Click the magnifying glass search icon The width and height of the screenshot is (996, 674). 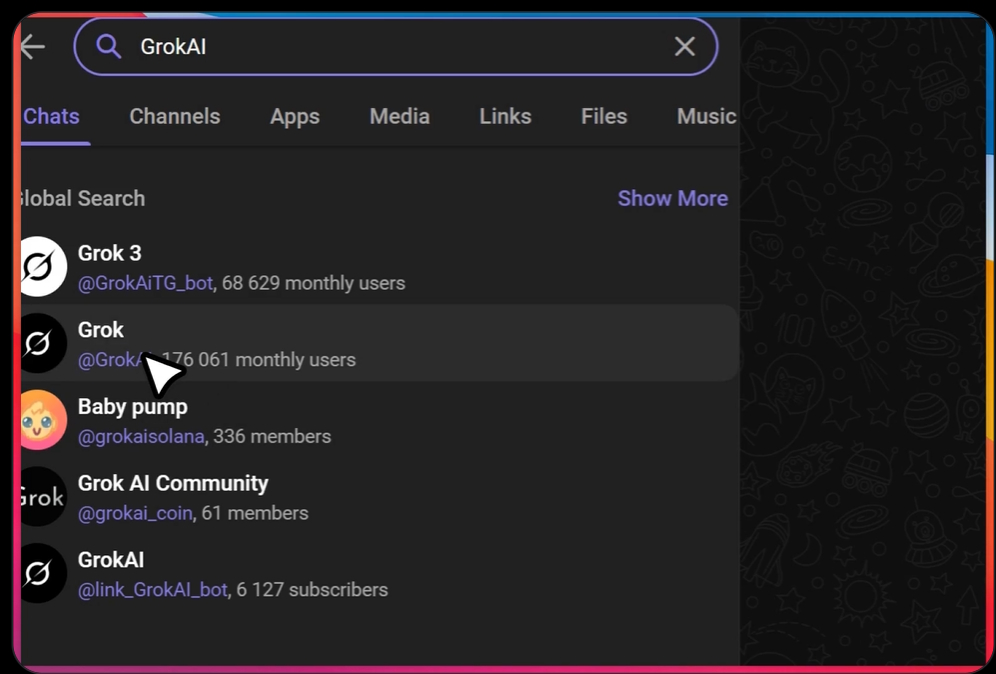click(108, 47)
